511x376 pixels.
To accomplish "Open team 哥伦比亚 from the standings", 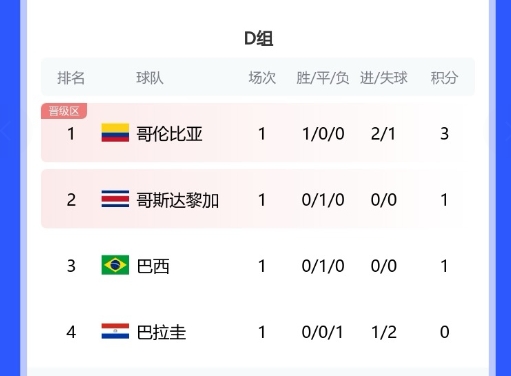I will point(169,134).
